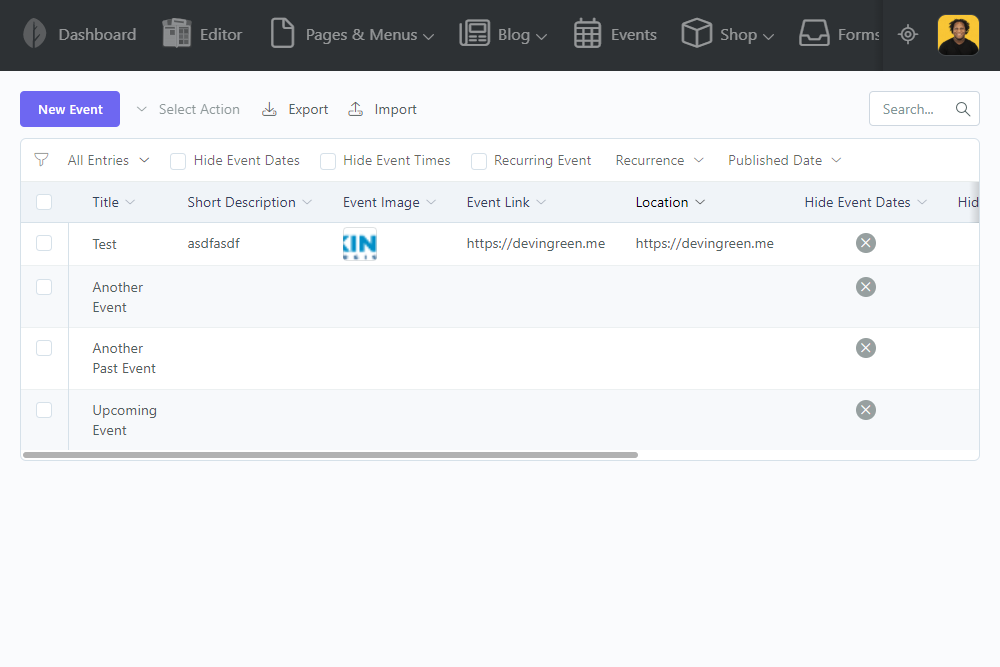This screenshot has height=667, width=1000.
Task: Open the Editor menu item
Action: click(x=221, y=34)
